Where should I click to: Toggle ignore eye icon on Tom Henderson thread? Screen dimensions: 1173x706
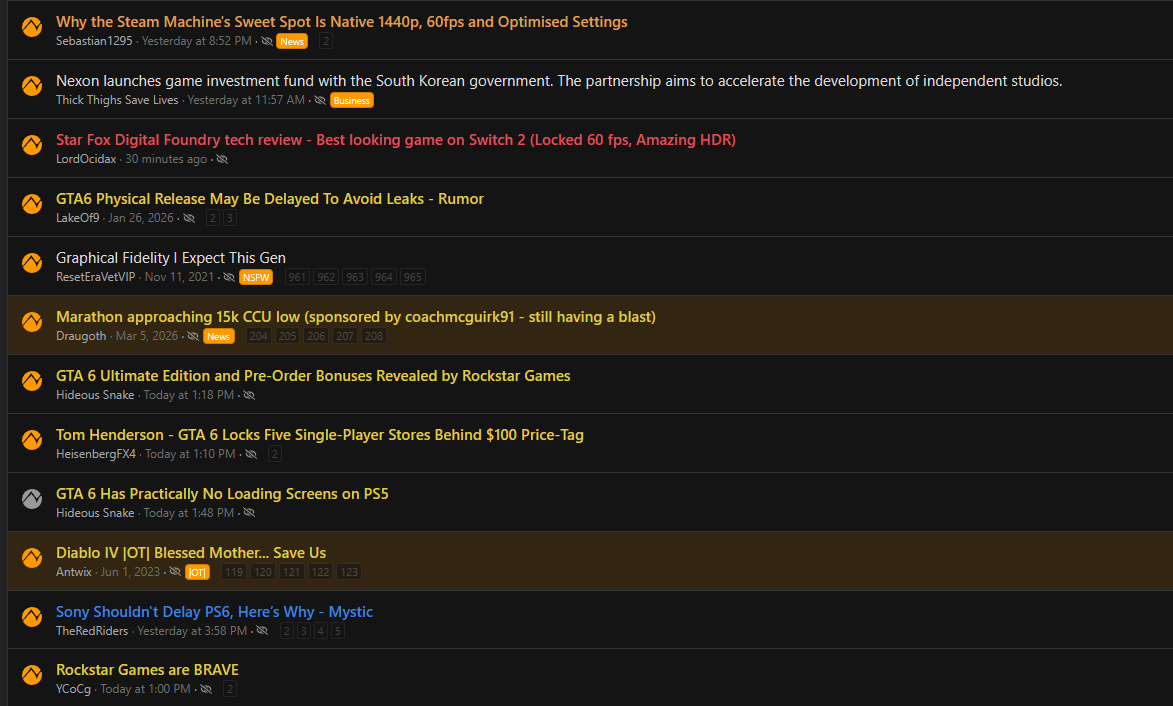click(251, 454)
